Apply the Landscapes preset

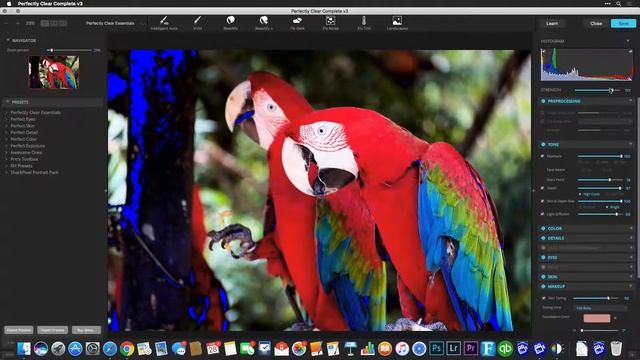pyautogui.click(x=397, y=23)
